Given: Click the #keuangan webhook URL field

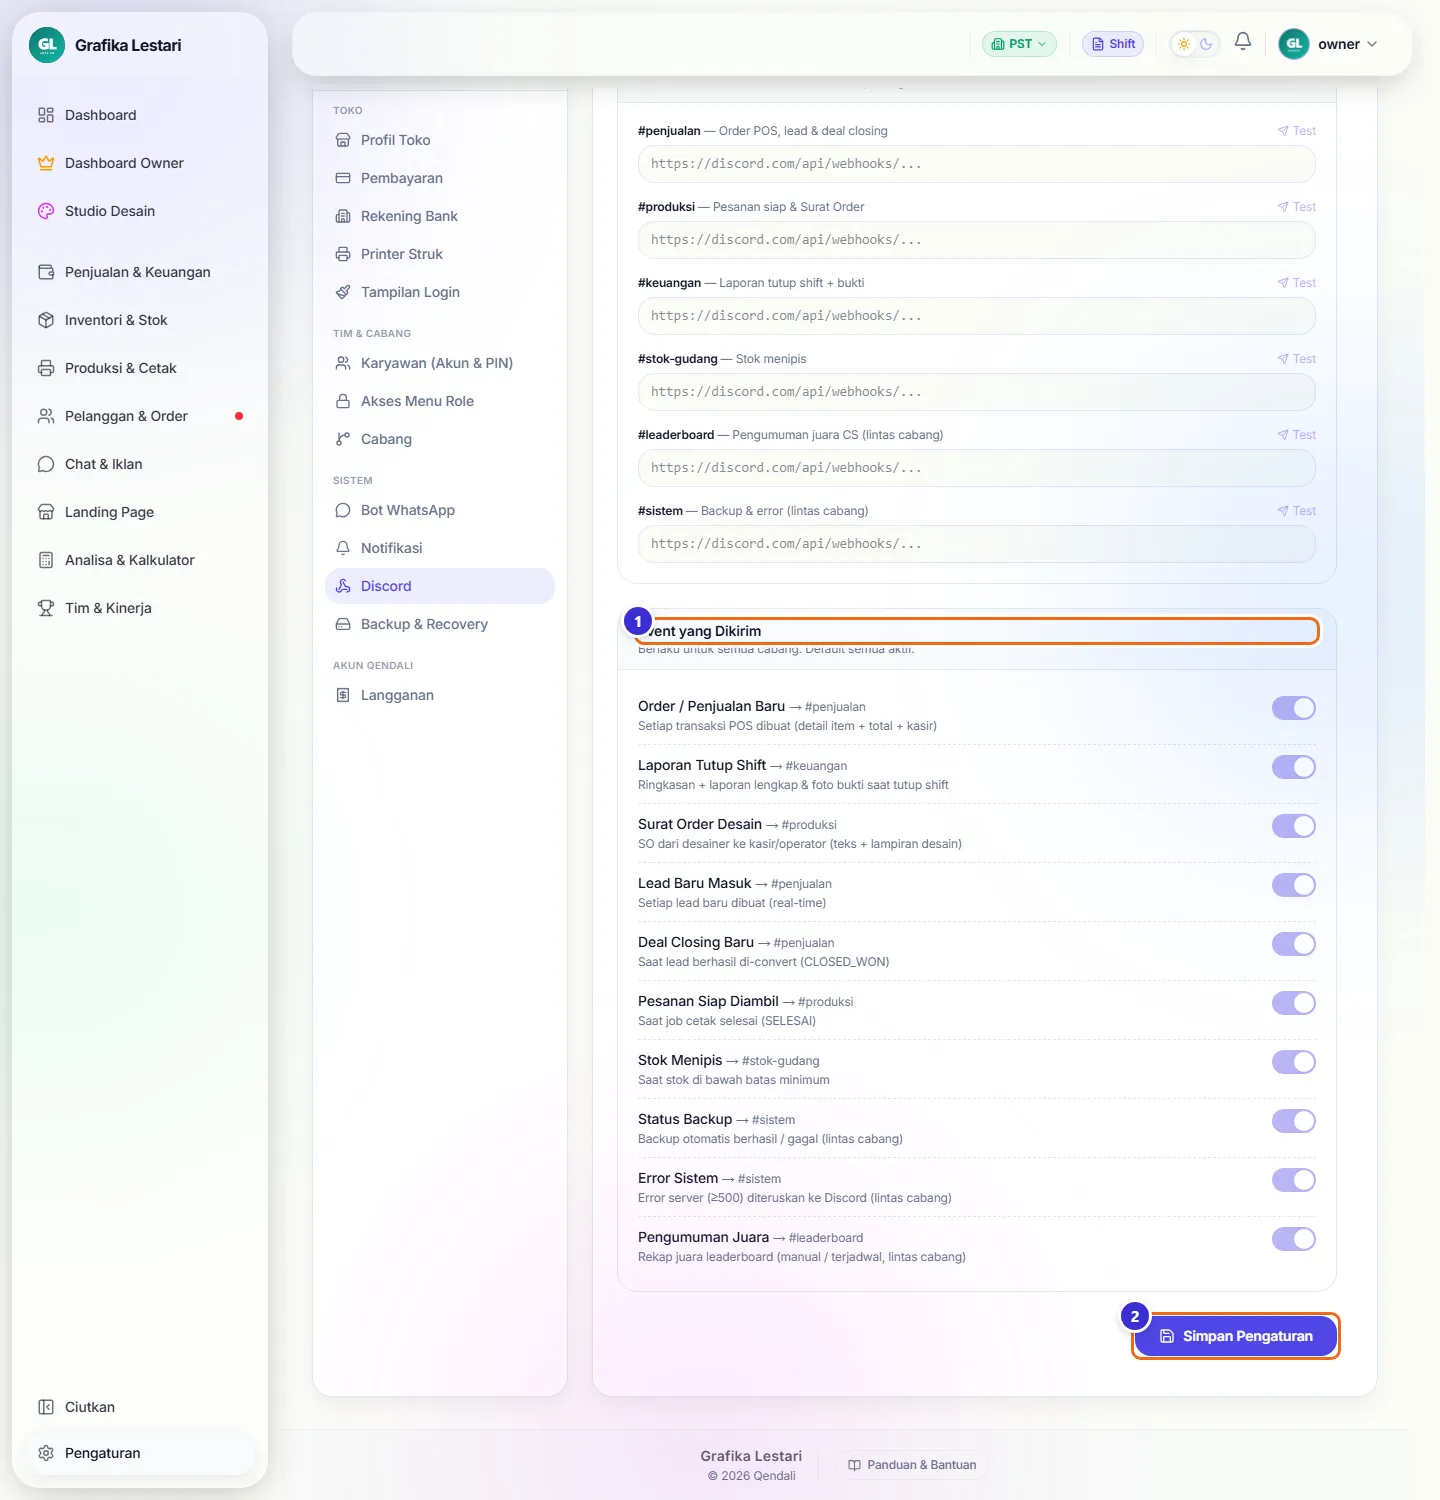Looking at the screenshot, I should point(977,316).
